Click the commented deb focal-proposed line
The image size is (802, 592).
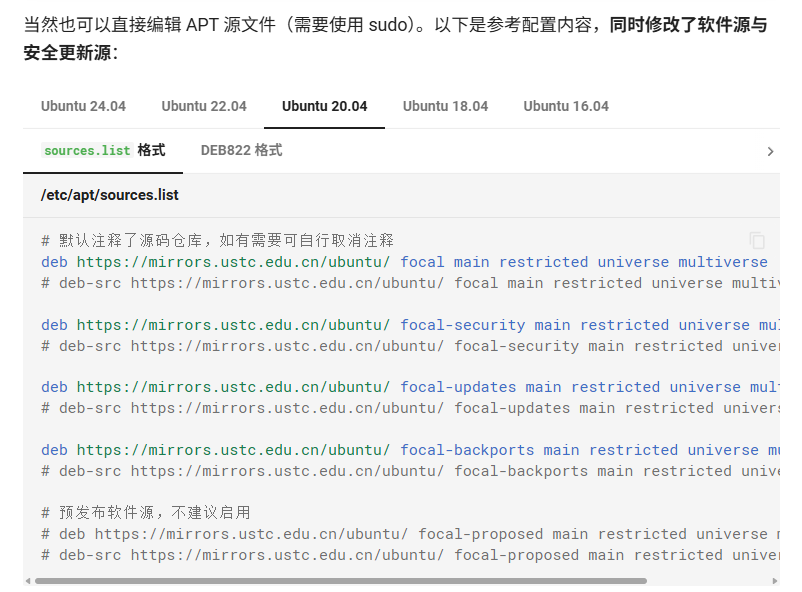pyautogui.click(x=410, y=534)
